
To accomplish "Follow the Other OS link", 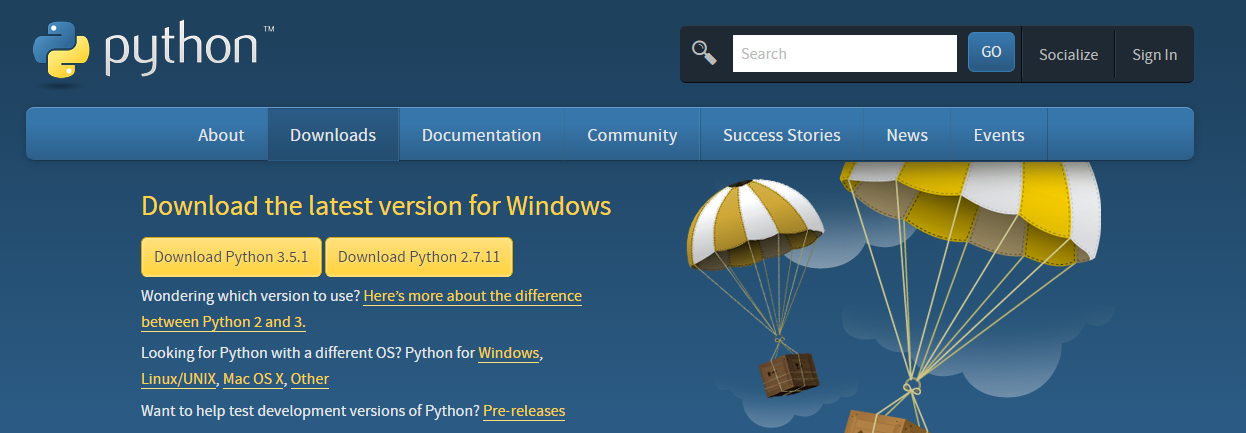I will pyautogui.click(x=310, y=380).
